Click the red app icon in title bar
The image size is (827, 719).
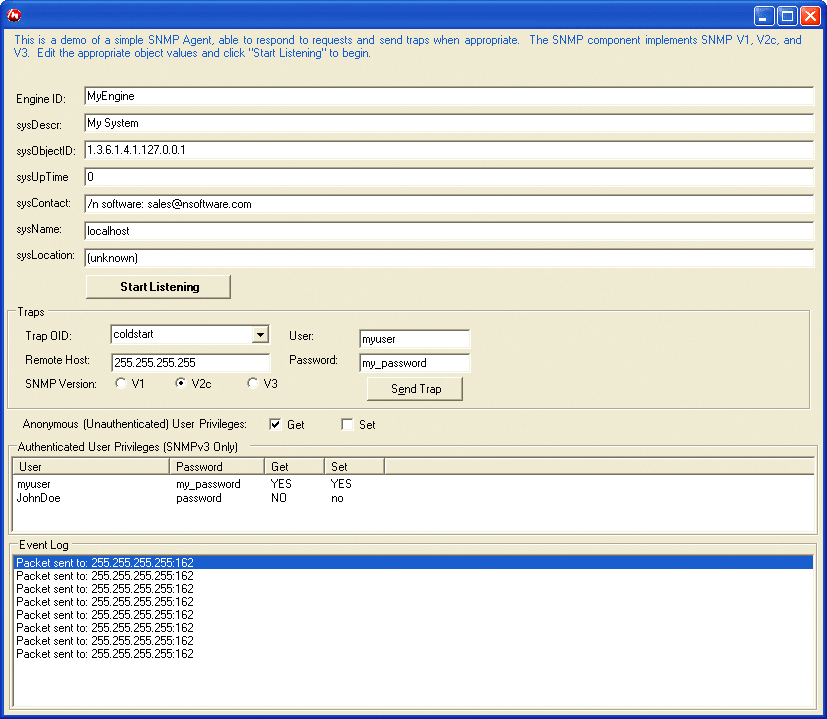pyautogui.click(x=14, y=15)
